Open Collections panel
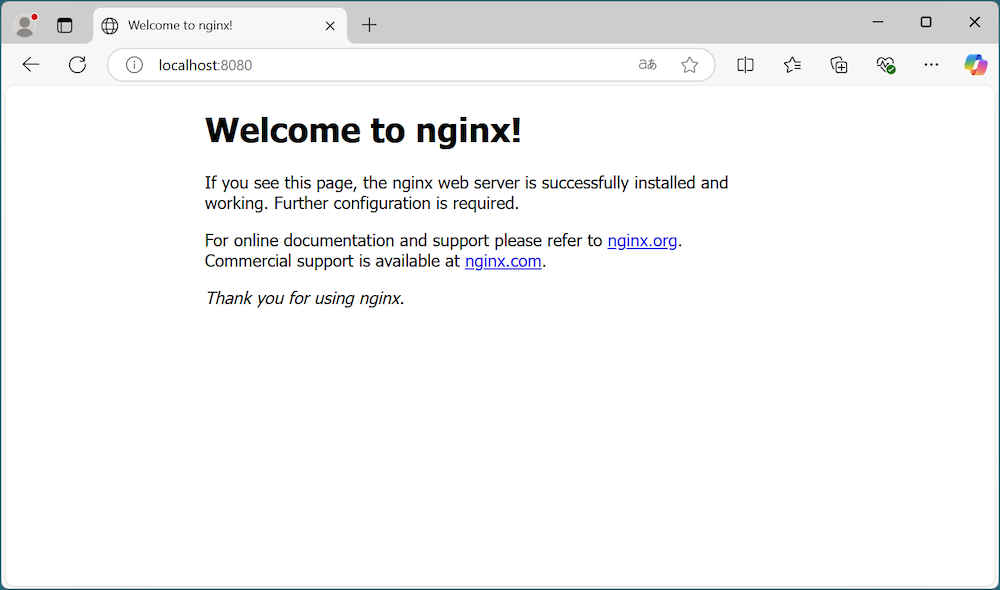 tap(839, 64)
